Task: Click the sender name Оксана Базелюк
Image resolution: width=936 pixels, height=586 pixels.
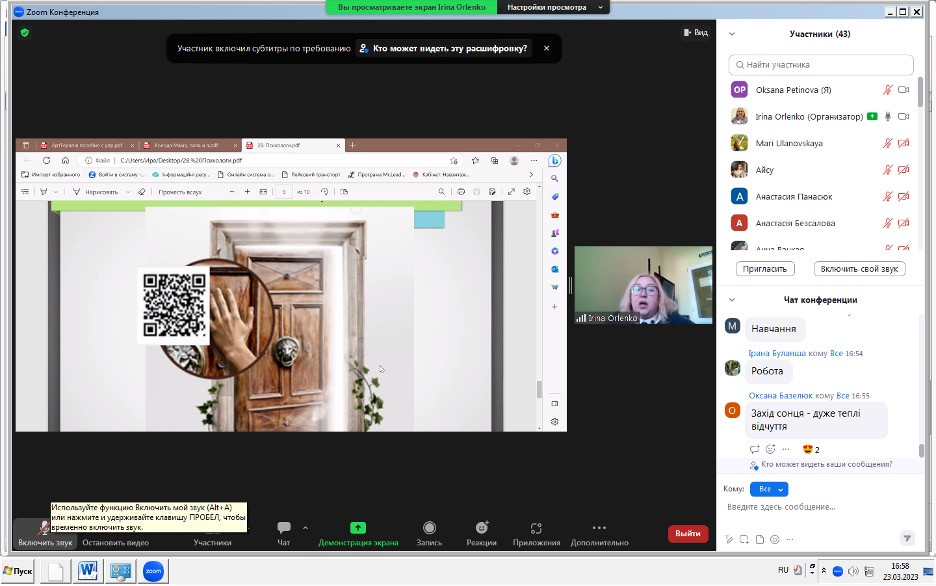Action: coord(780,396)
